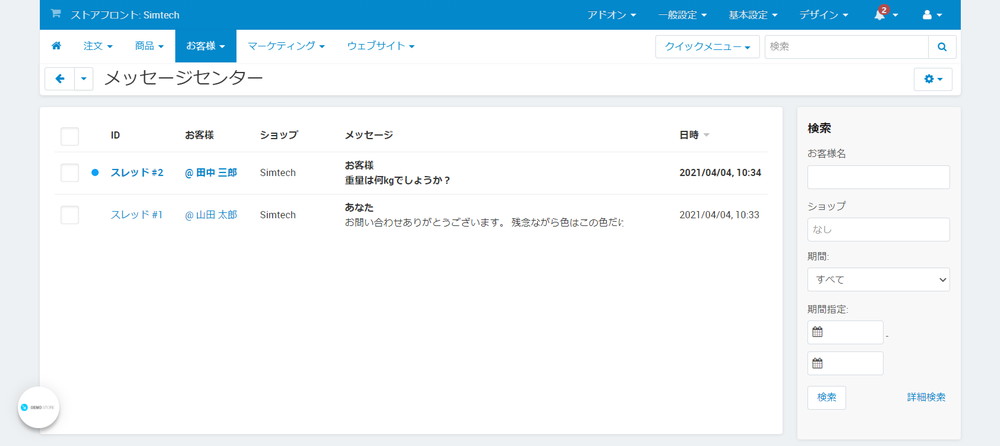This screenshot has height=446, width=1000.
Task: Focus the top 検索 input field
Action: coord(846,47)
